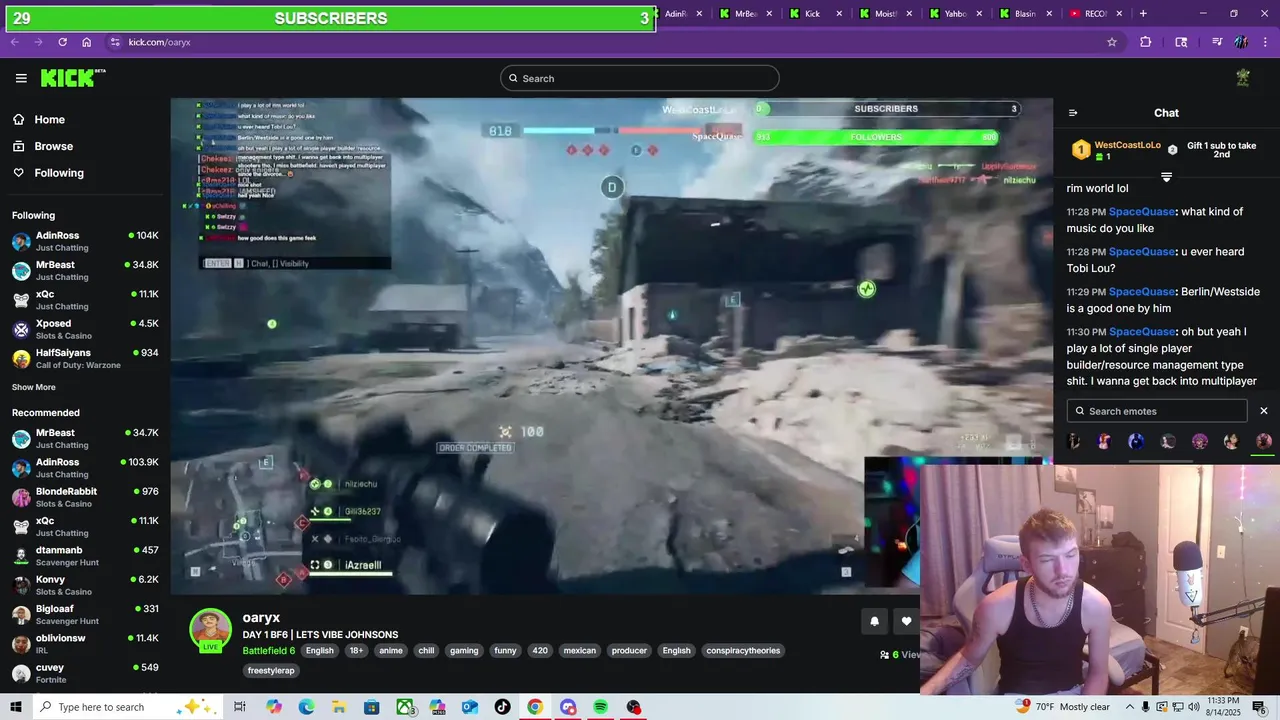
Task: Close the emote picker panel
Action: 1264,411
